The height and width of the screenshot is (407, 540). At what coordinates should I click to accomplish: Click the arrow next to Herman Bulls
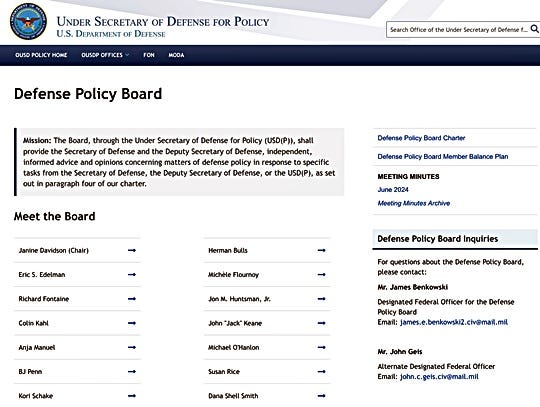click(321, 250)
